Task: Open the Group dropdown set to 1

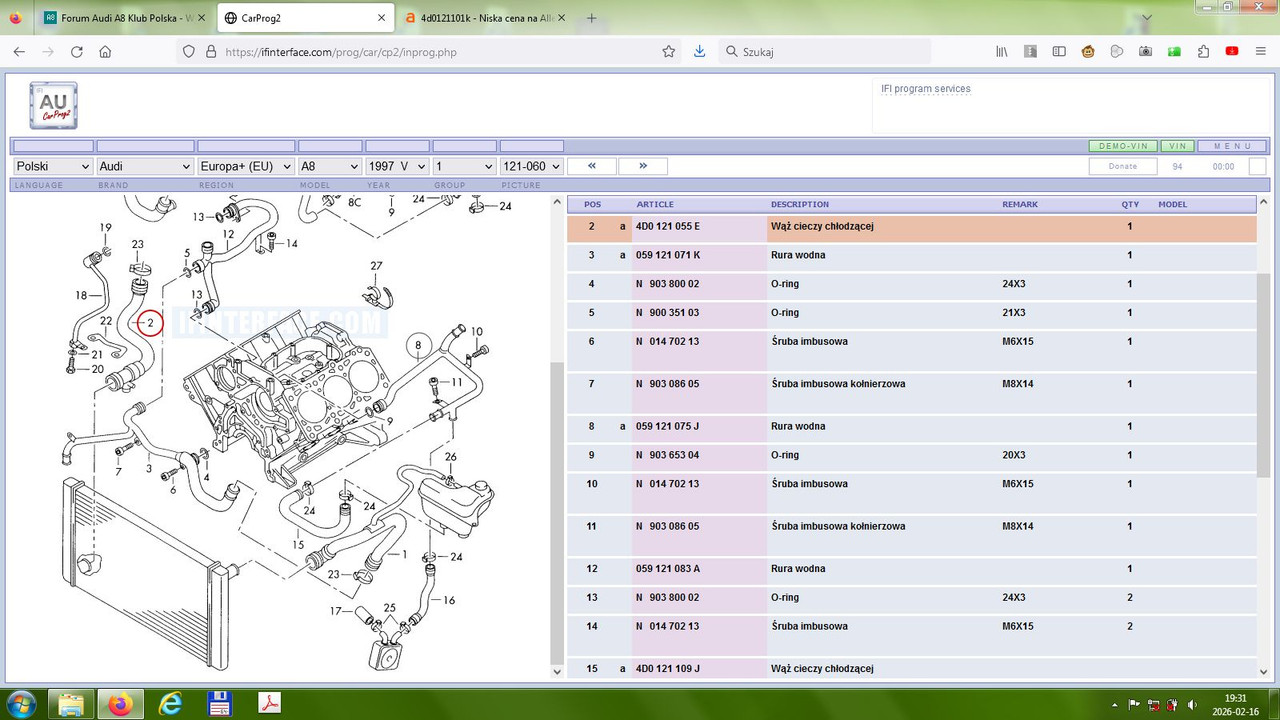Action: coord(464,166)
